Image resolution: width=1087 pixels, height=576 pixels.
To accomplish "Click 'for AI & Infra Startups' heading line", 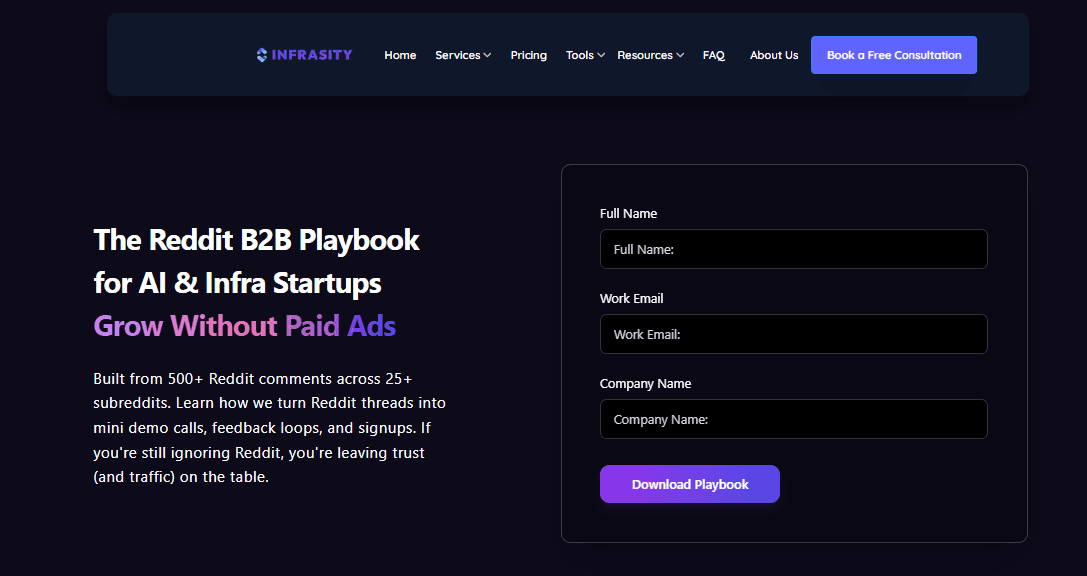I will click(238, 283).
